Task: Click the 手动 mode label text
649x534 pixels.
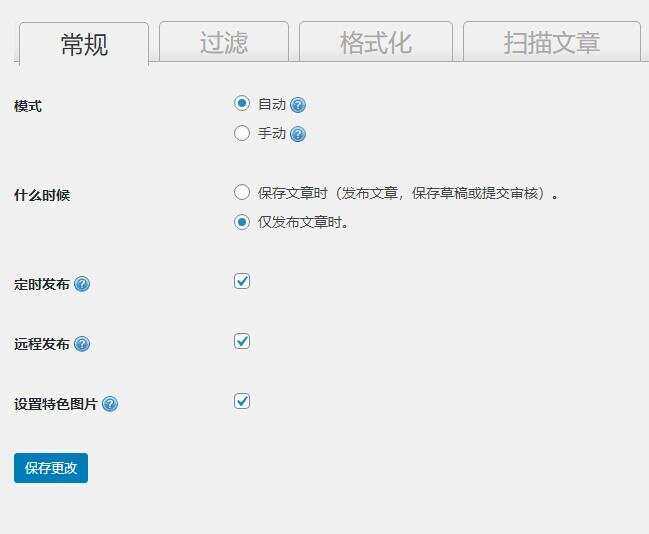Action: pos(272,134)
